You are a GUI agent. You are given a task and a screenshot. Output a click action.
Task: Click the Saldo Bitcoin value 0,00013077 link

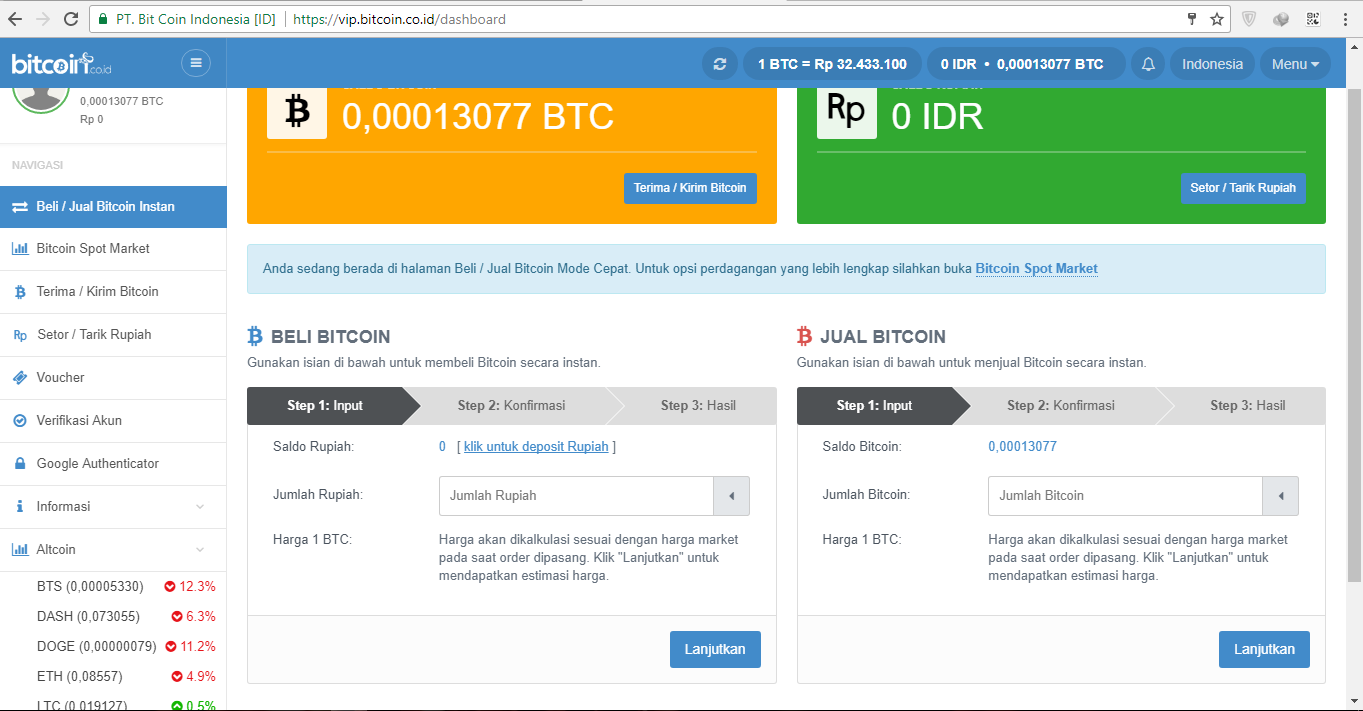tap(1022, 447)
